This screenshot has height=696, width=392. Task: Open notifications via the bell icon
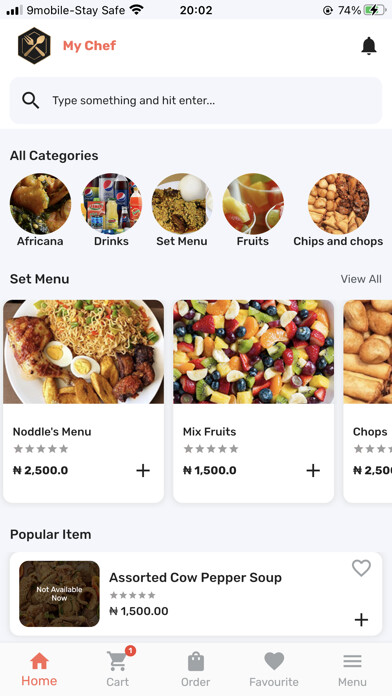click(368, 46)
